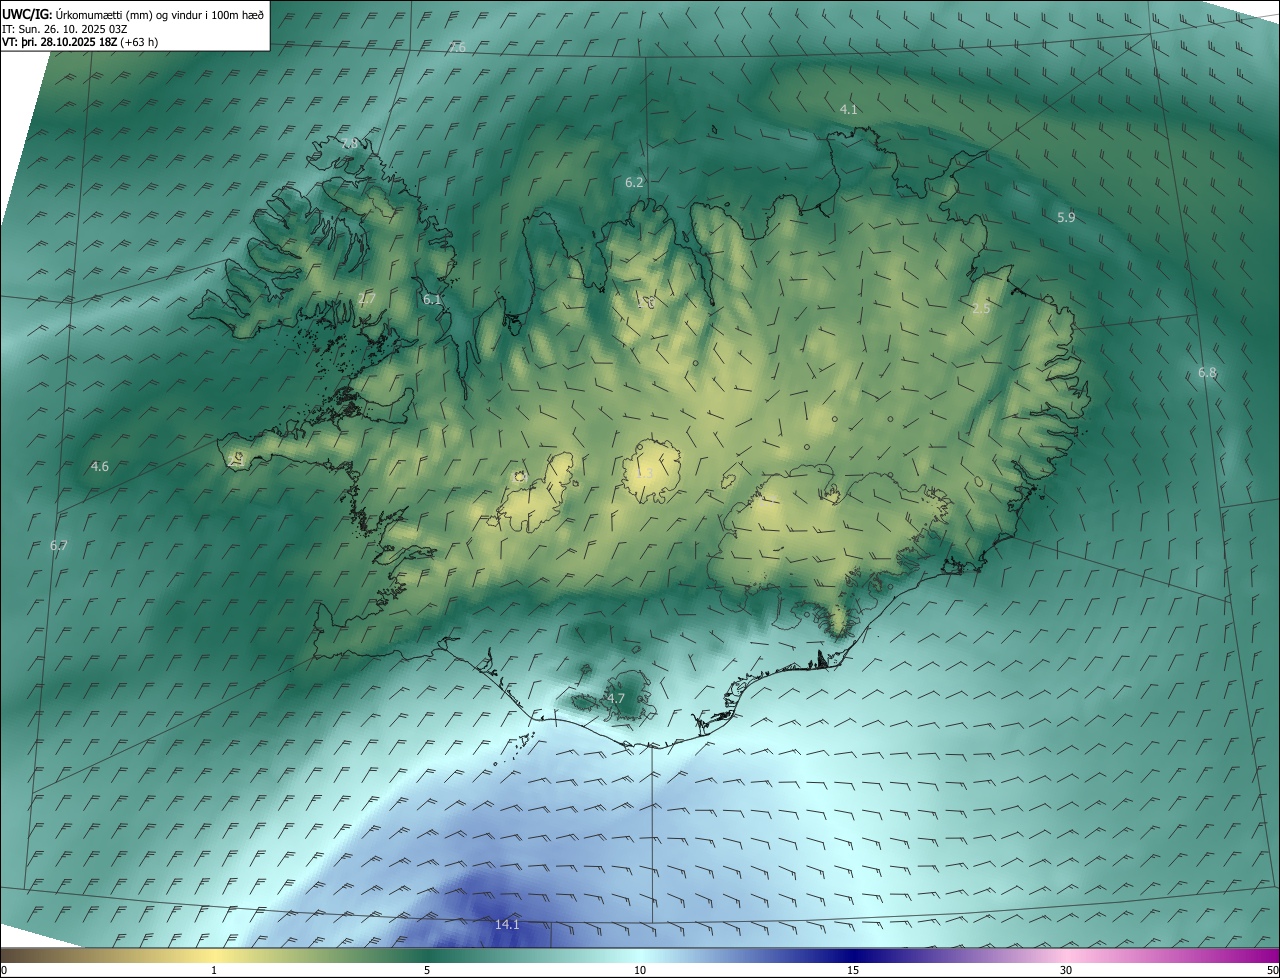Click the 14.1 precipitation maximum label

point(507,925)
